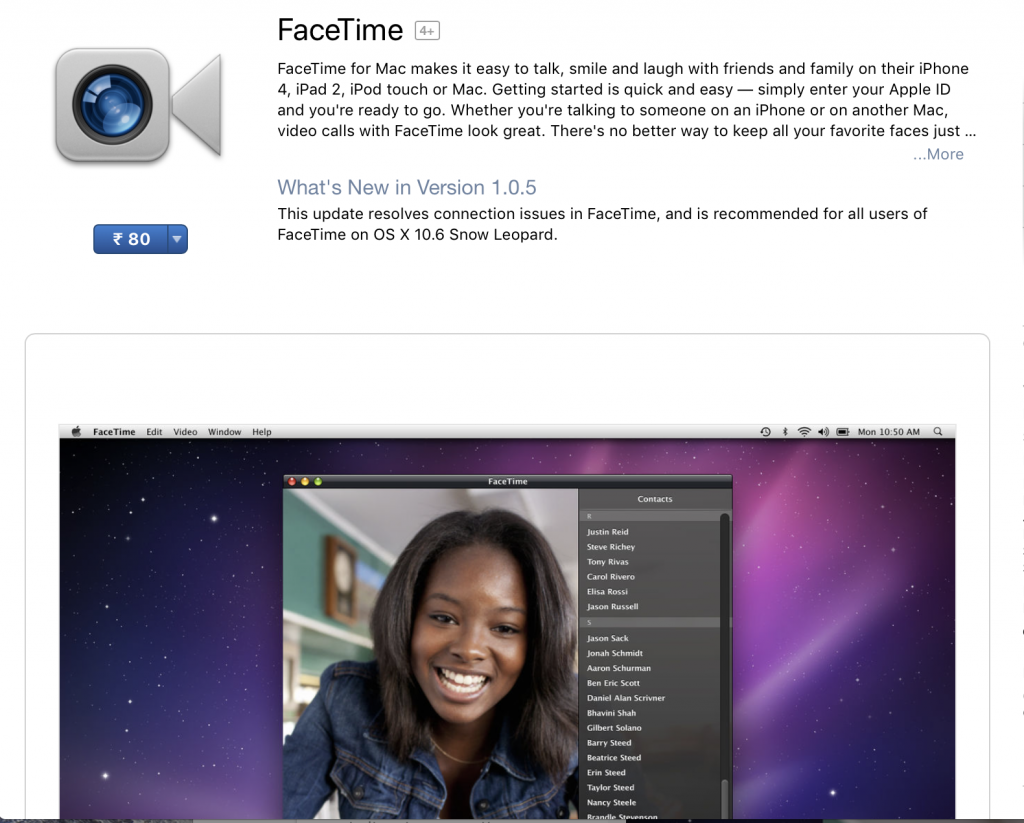1024x823 pixels.
Task: Click yellow minimize button of FaceTime window
Action: coord(305,481)
